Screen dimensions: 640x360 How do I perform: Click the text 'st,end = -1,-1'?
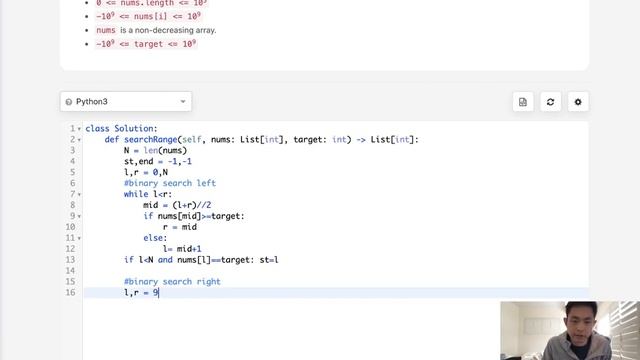158,162
